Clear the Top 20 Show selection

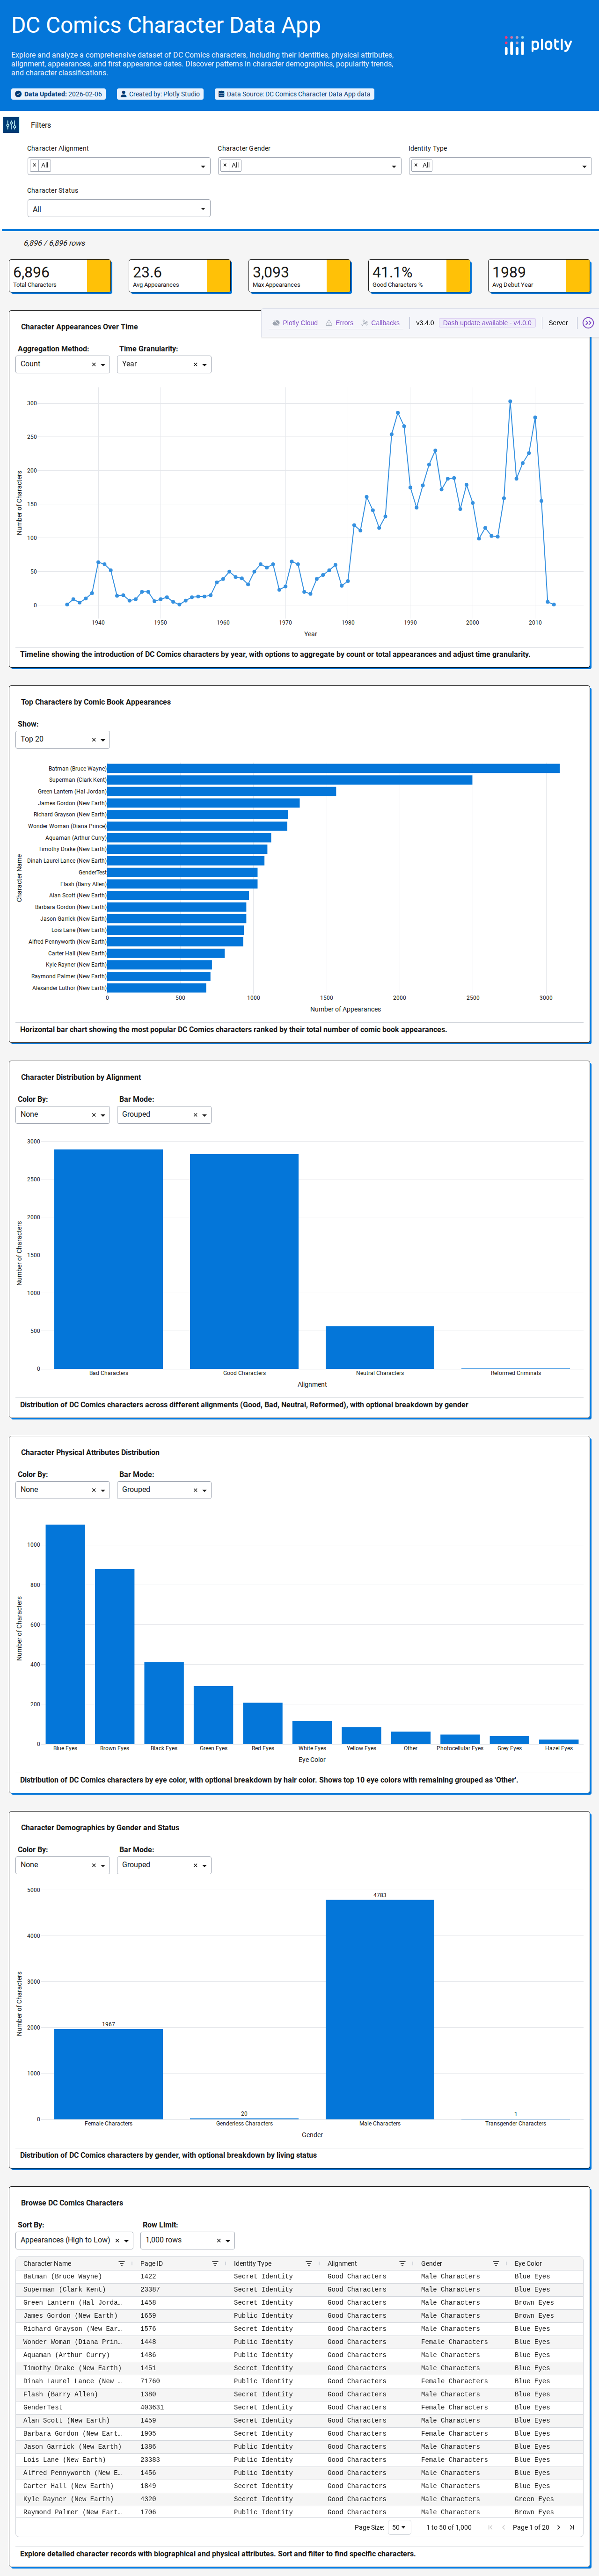click(94, 740)
